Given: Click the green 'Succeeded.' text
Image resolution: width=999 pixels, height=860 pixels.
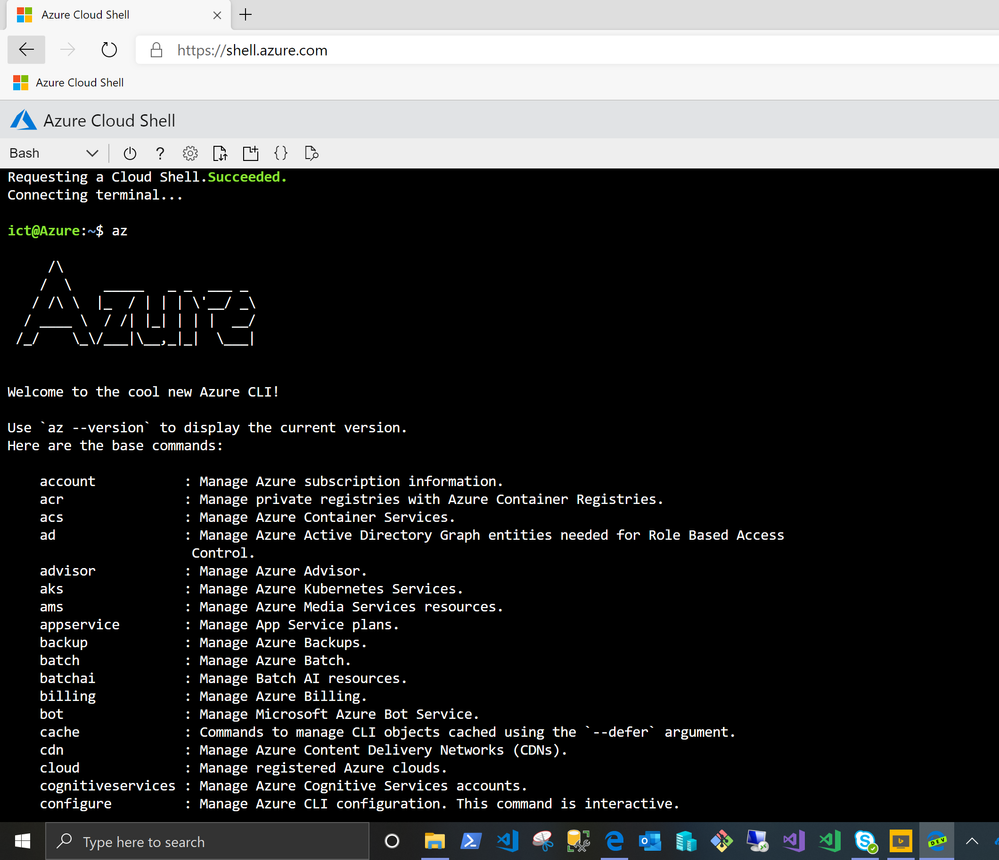Looking at the screenshot, I should (247, 177).
